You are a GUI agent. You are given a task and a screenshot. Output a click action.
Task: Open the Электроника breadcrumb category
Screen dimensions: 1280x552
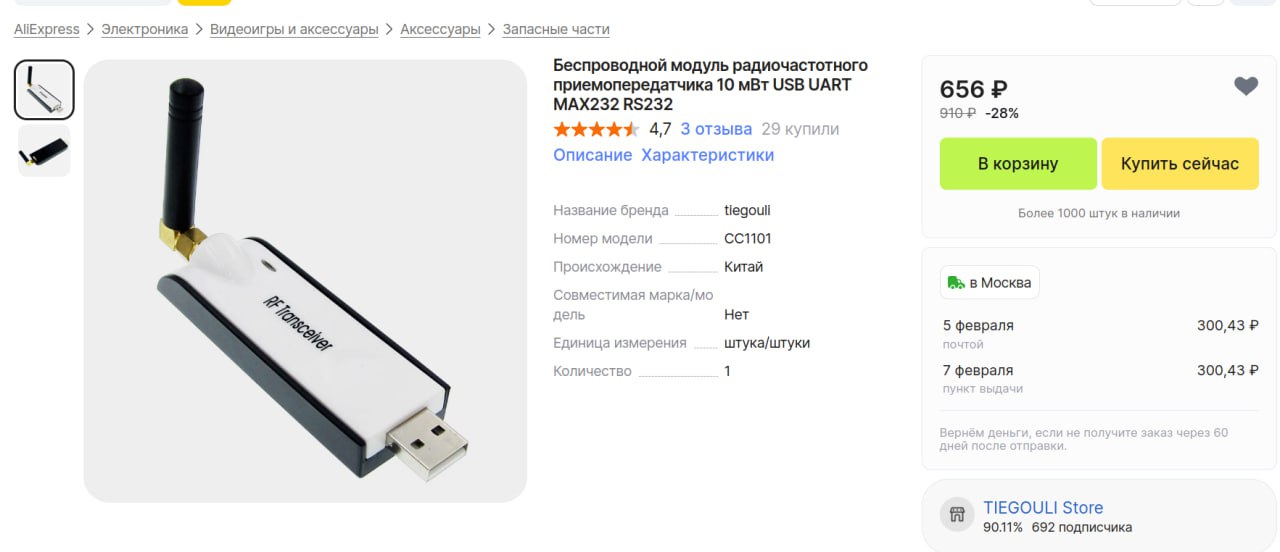[x=145, y=29]
